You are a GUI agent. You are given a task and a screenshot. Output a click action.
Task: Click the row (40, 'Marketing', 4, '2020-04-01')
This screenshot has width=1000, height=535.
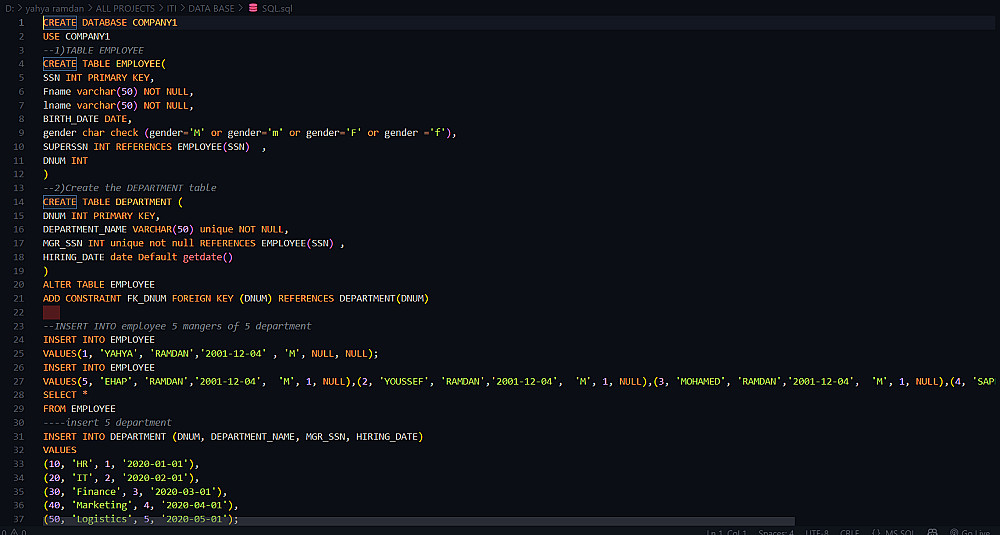140,505
